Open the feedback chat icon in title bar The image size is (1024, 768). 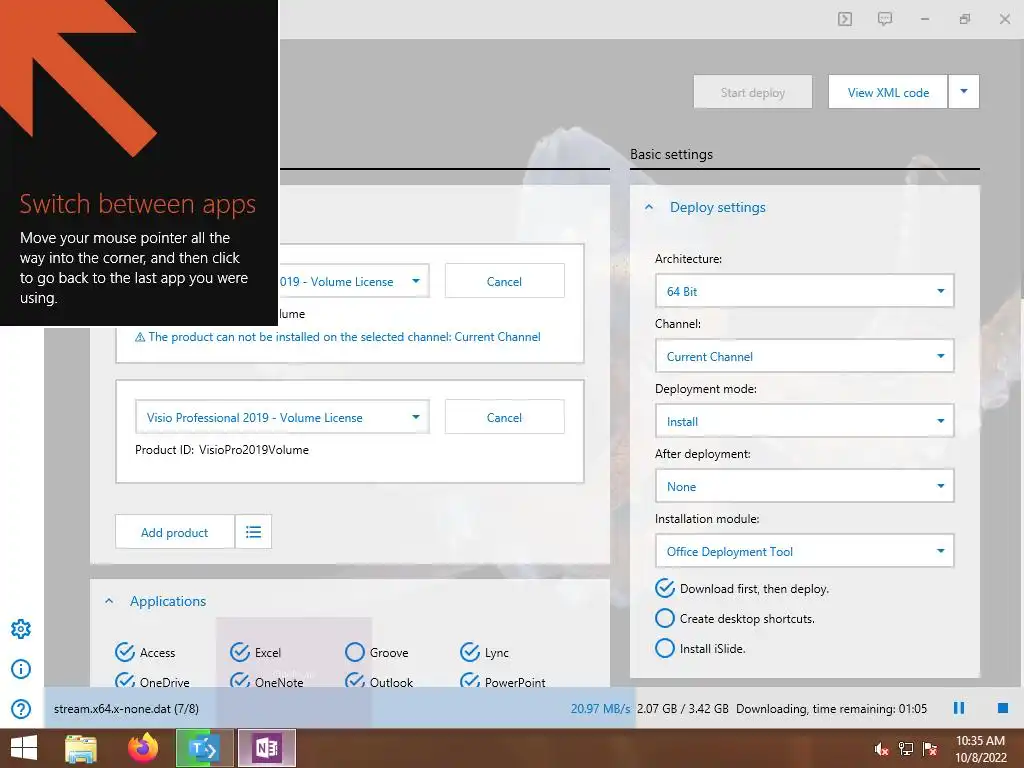[885, 19]
